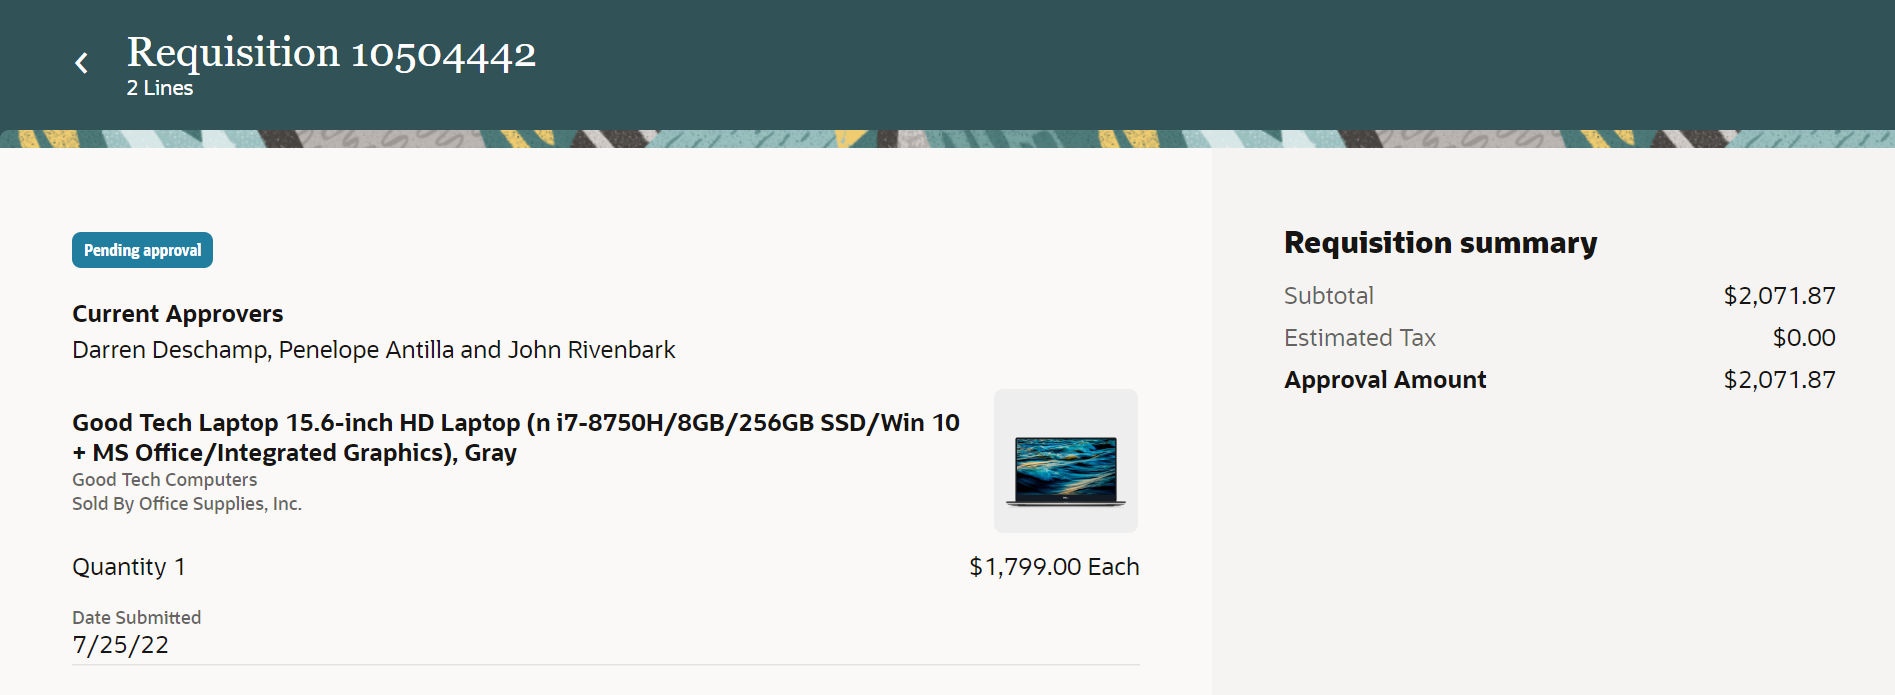This screenshot has height=695, width=1895.
Task: Click the Requisition 10504442 title
Action: click(331, 52)
